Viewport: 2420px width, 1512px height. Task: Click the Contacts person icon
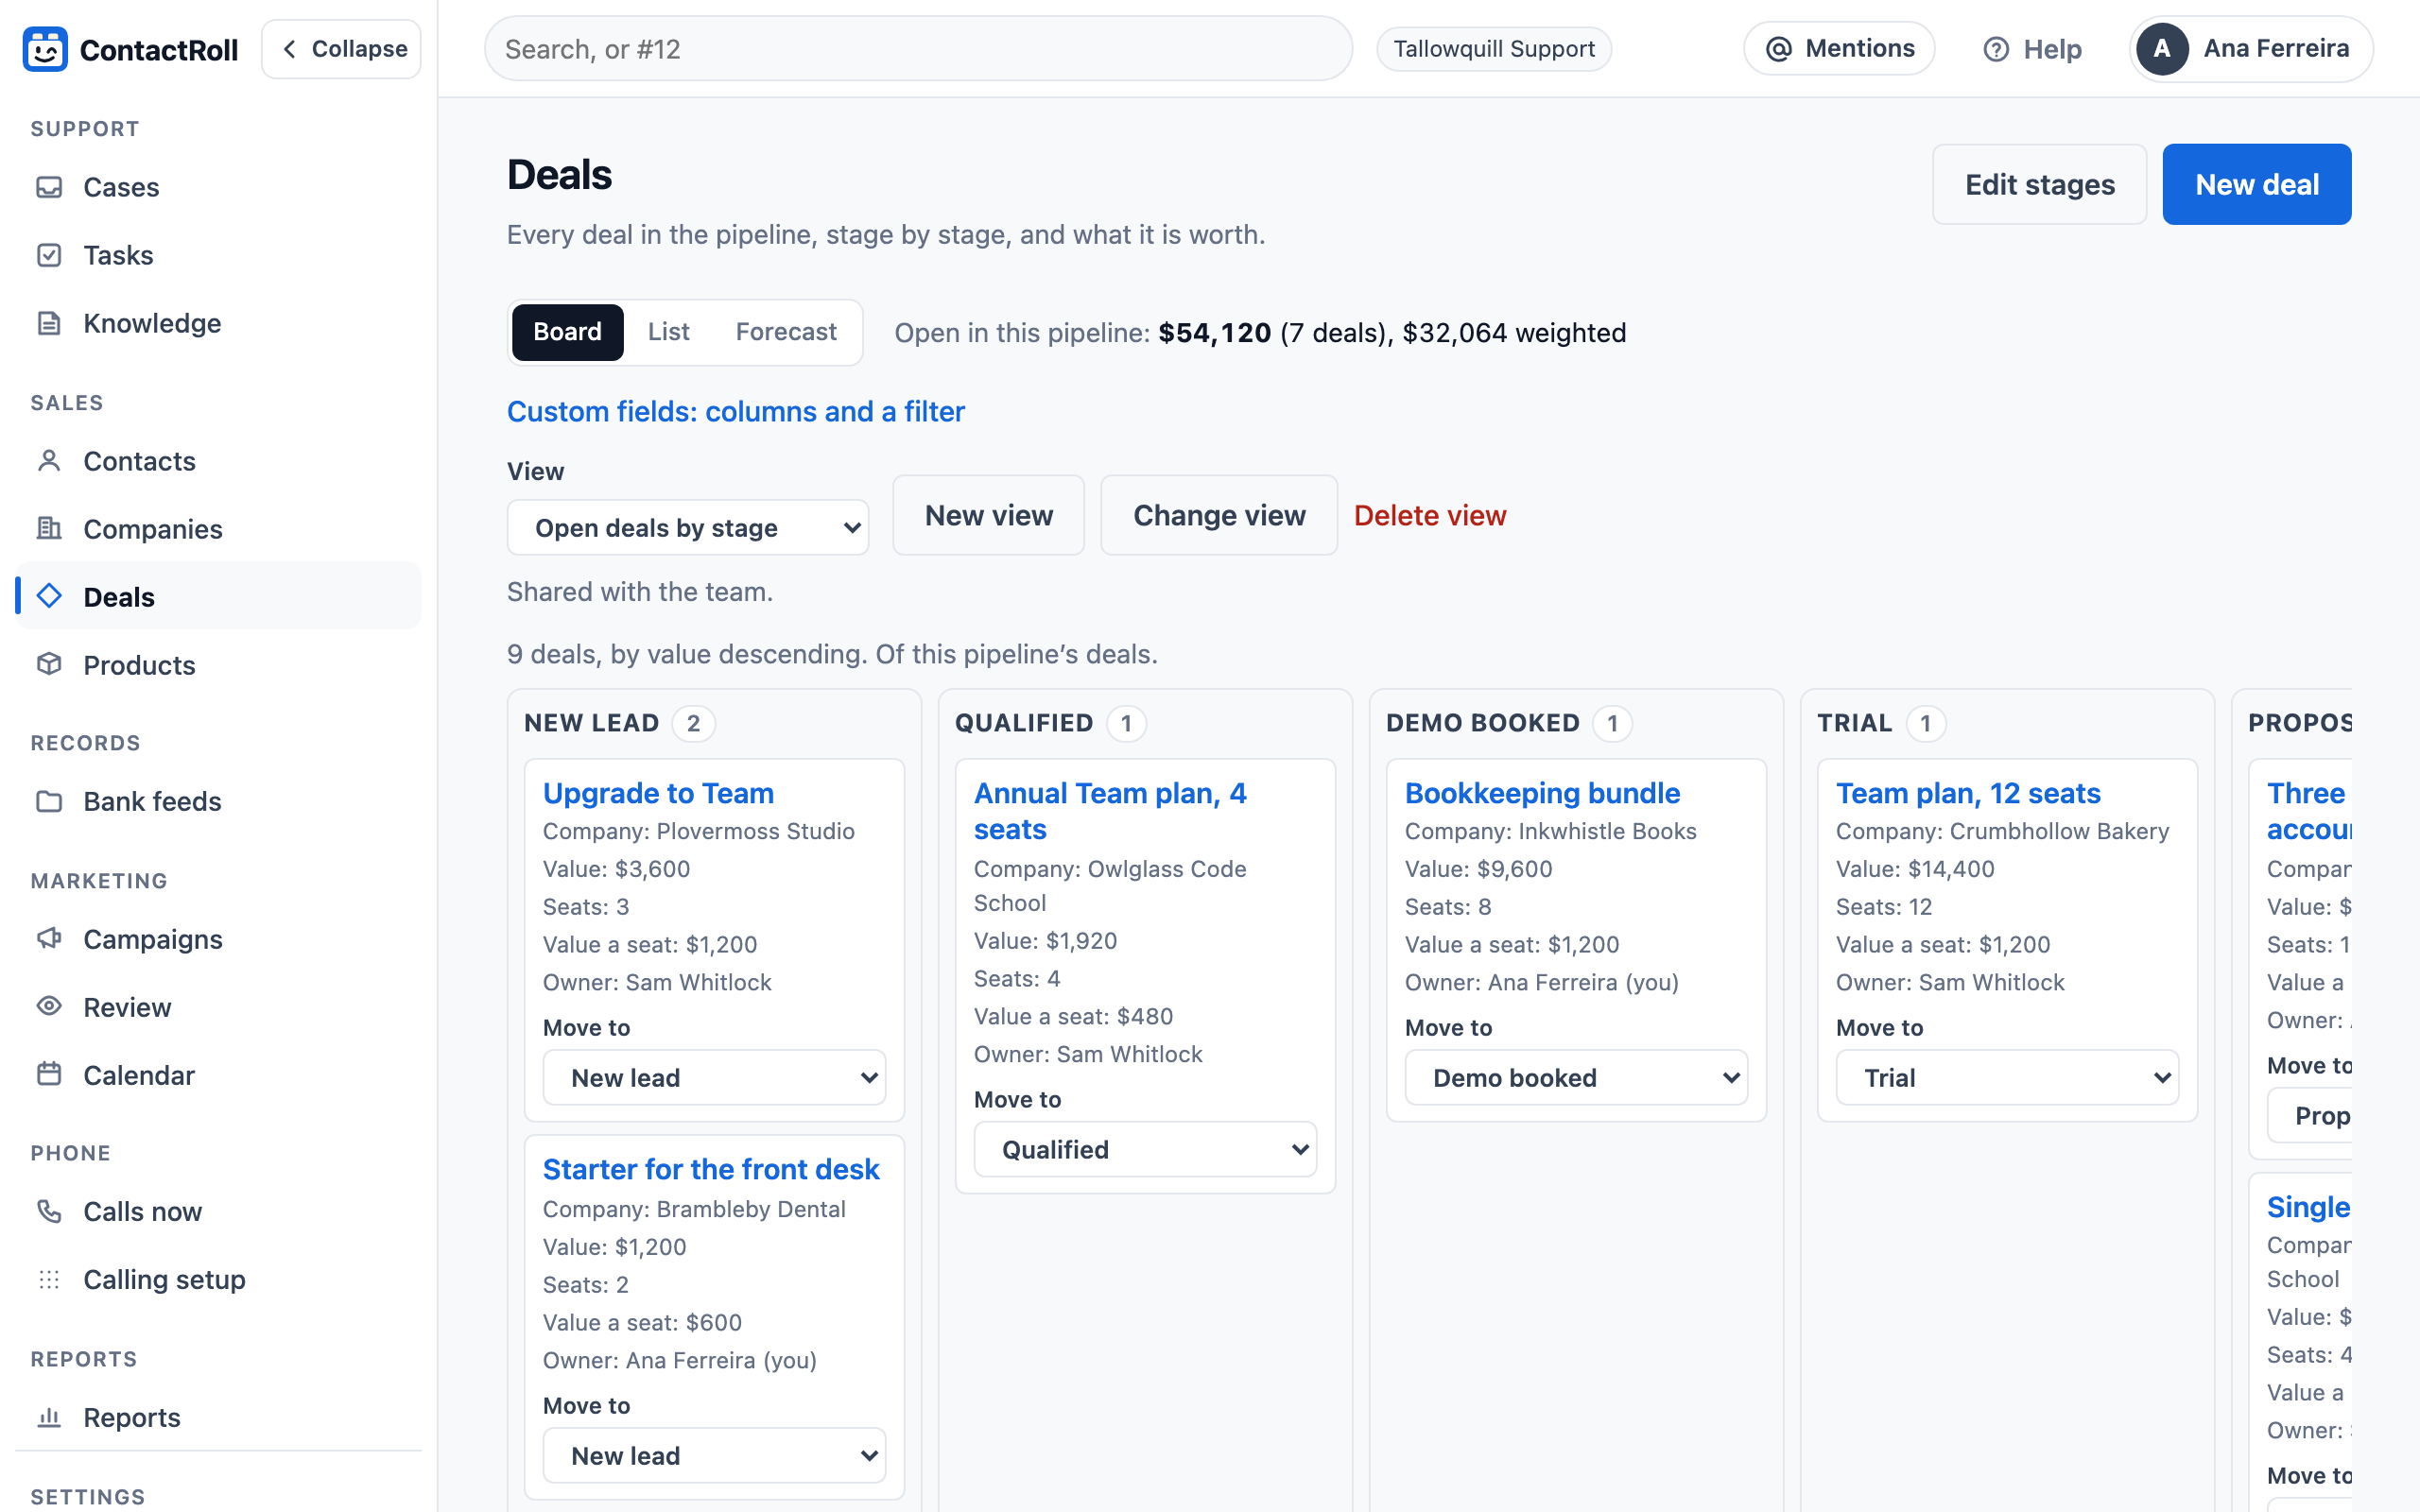tap(49, 461)
